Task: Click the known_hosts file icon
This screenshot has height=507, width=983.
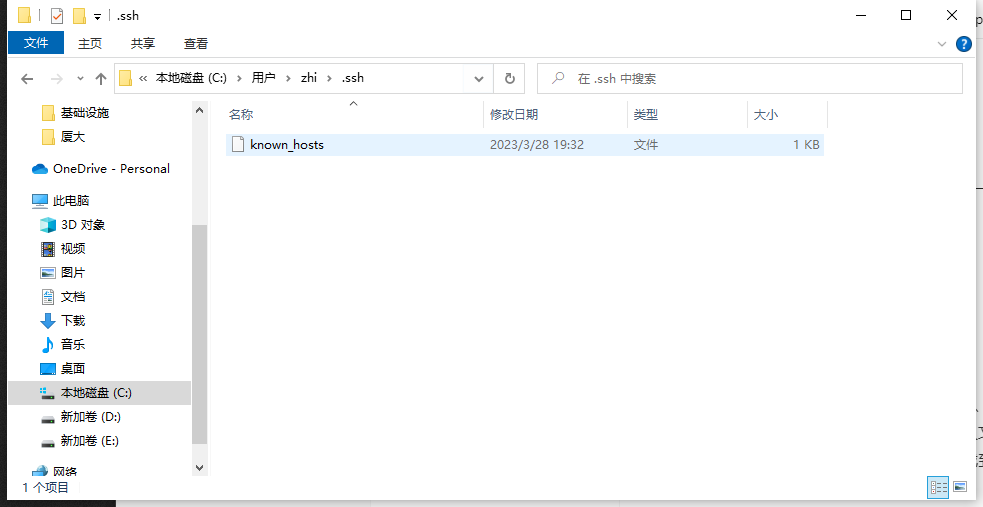Action: (238, 145)
